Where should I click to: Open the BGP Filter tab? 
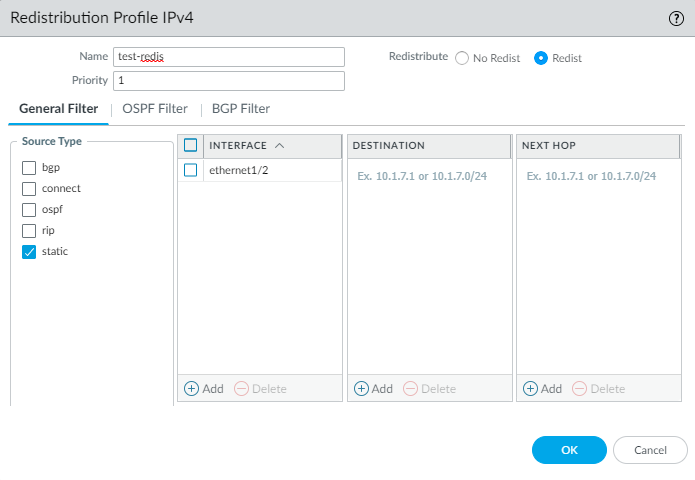pyautogui.click(x=241, y=109)
